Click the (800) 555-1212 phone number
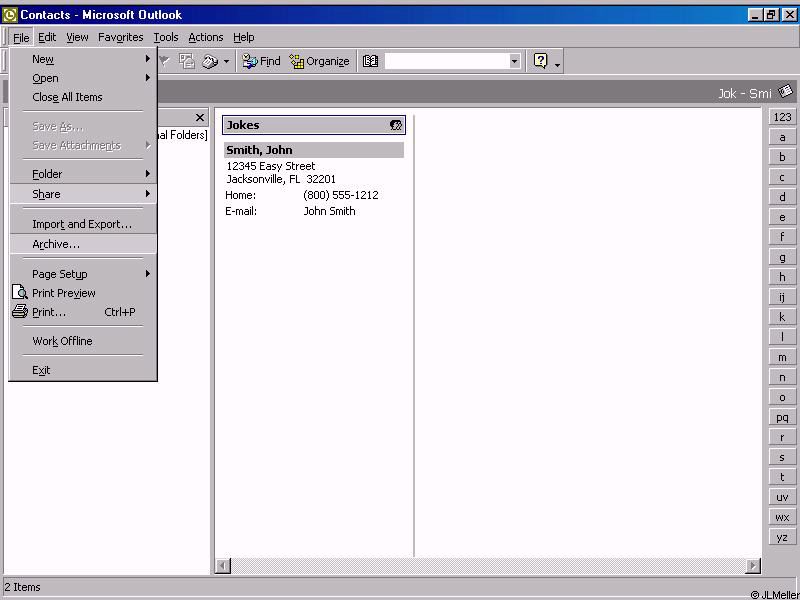This screenshot has width=800, height=600. 341,195
